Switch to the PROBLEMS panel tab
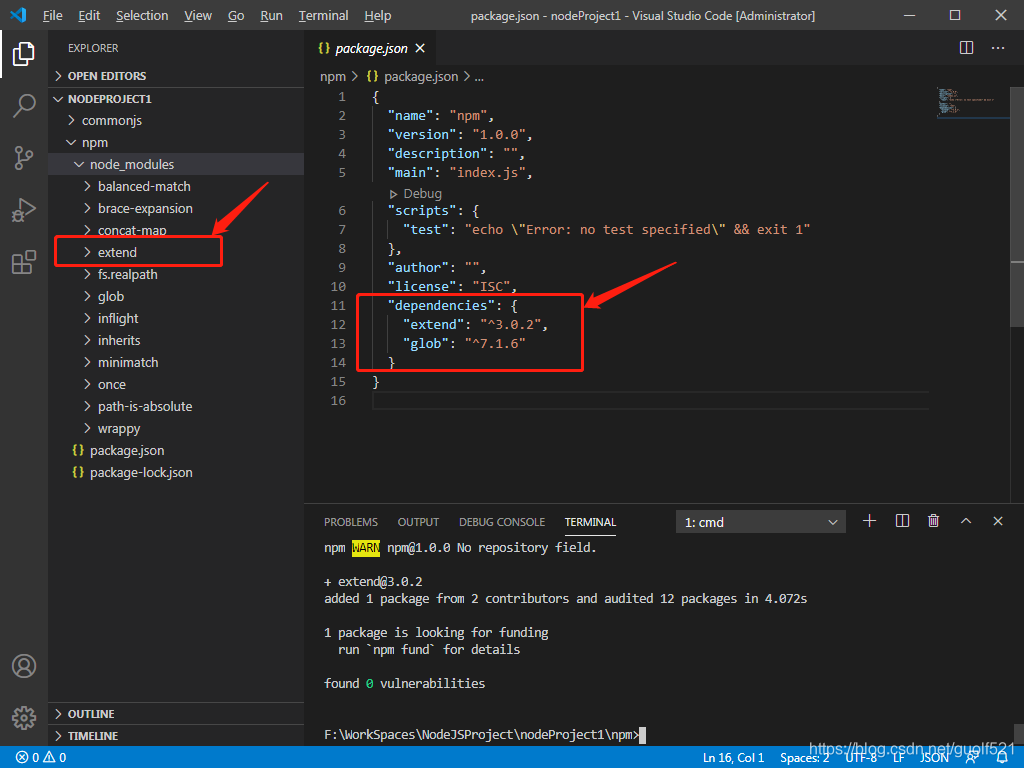 (x=351, y=522)
